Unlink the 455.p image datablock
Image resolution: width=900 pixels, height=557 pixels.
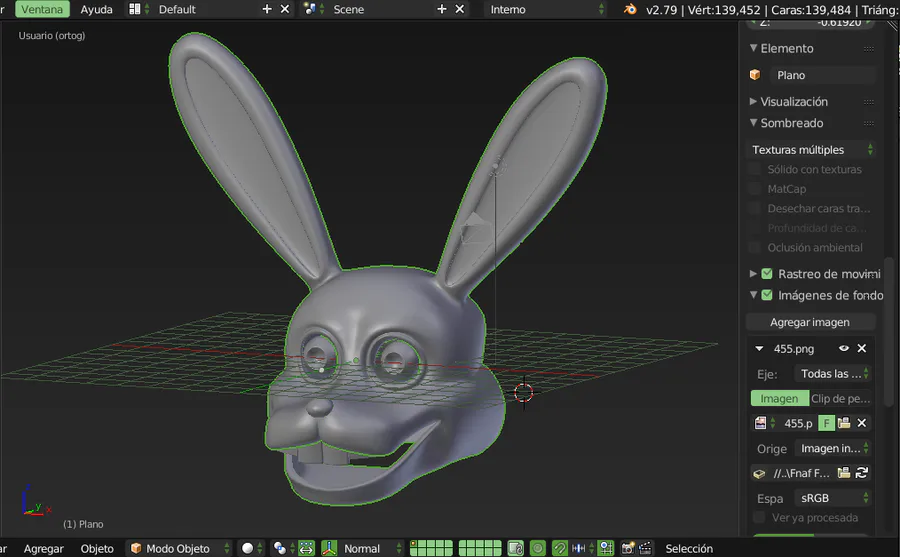click(x=862, y=423)
